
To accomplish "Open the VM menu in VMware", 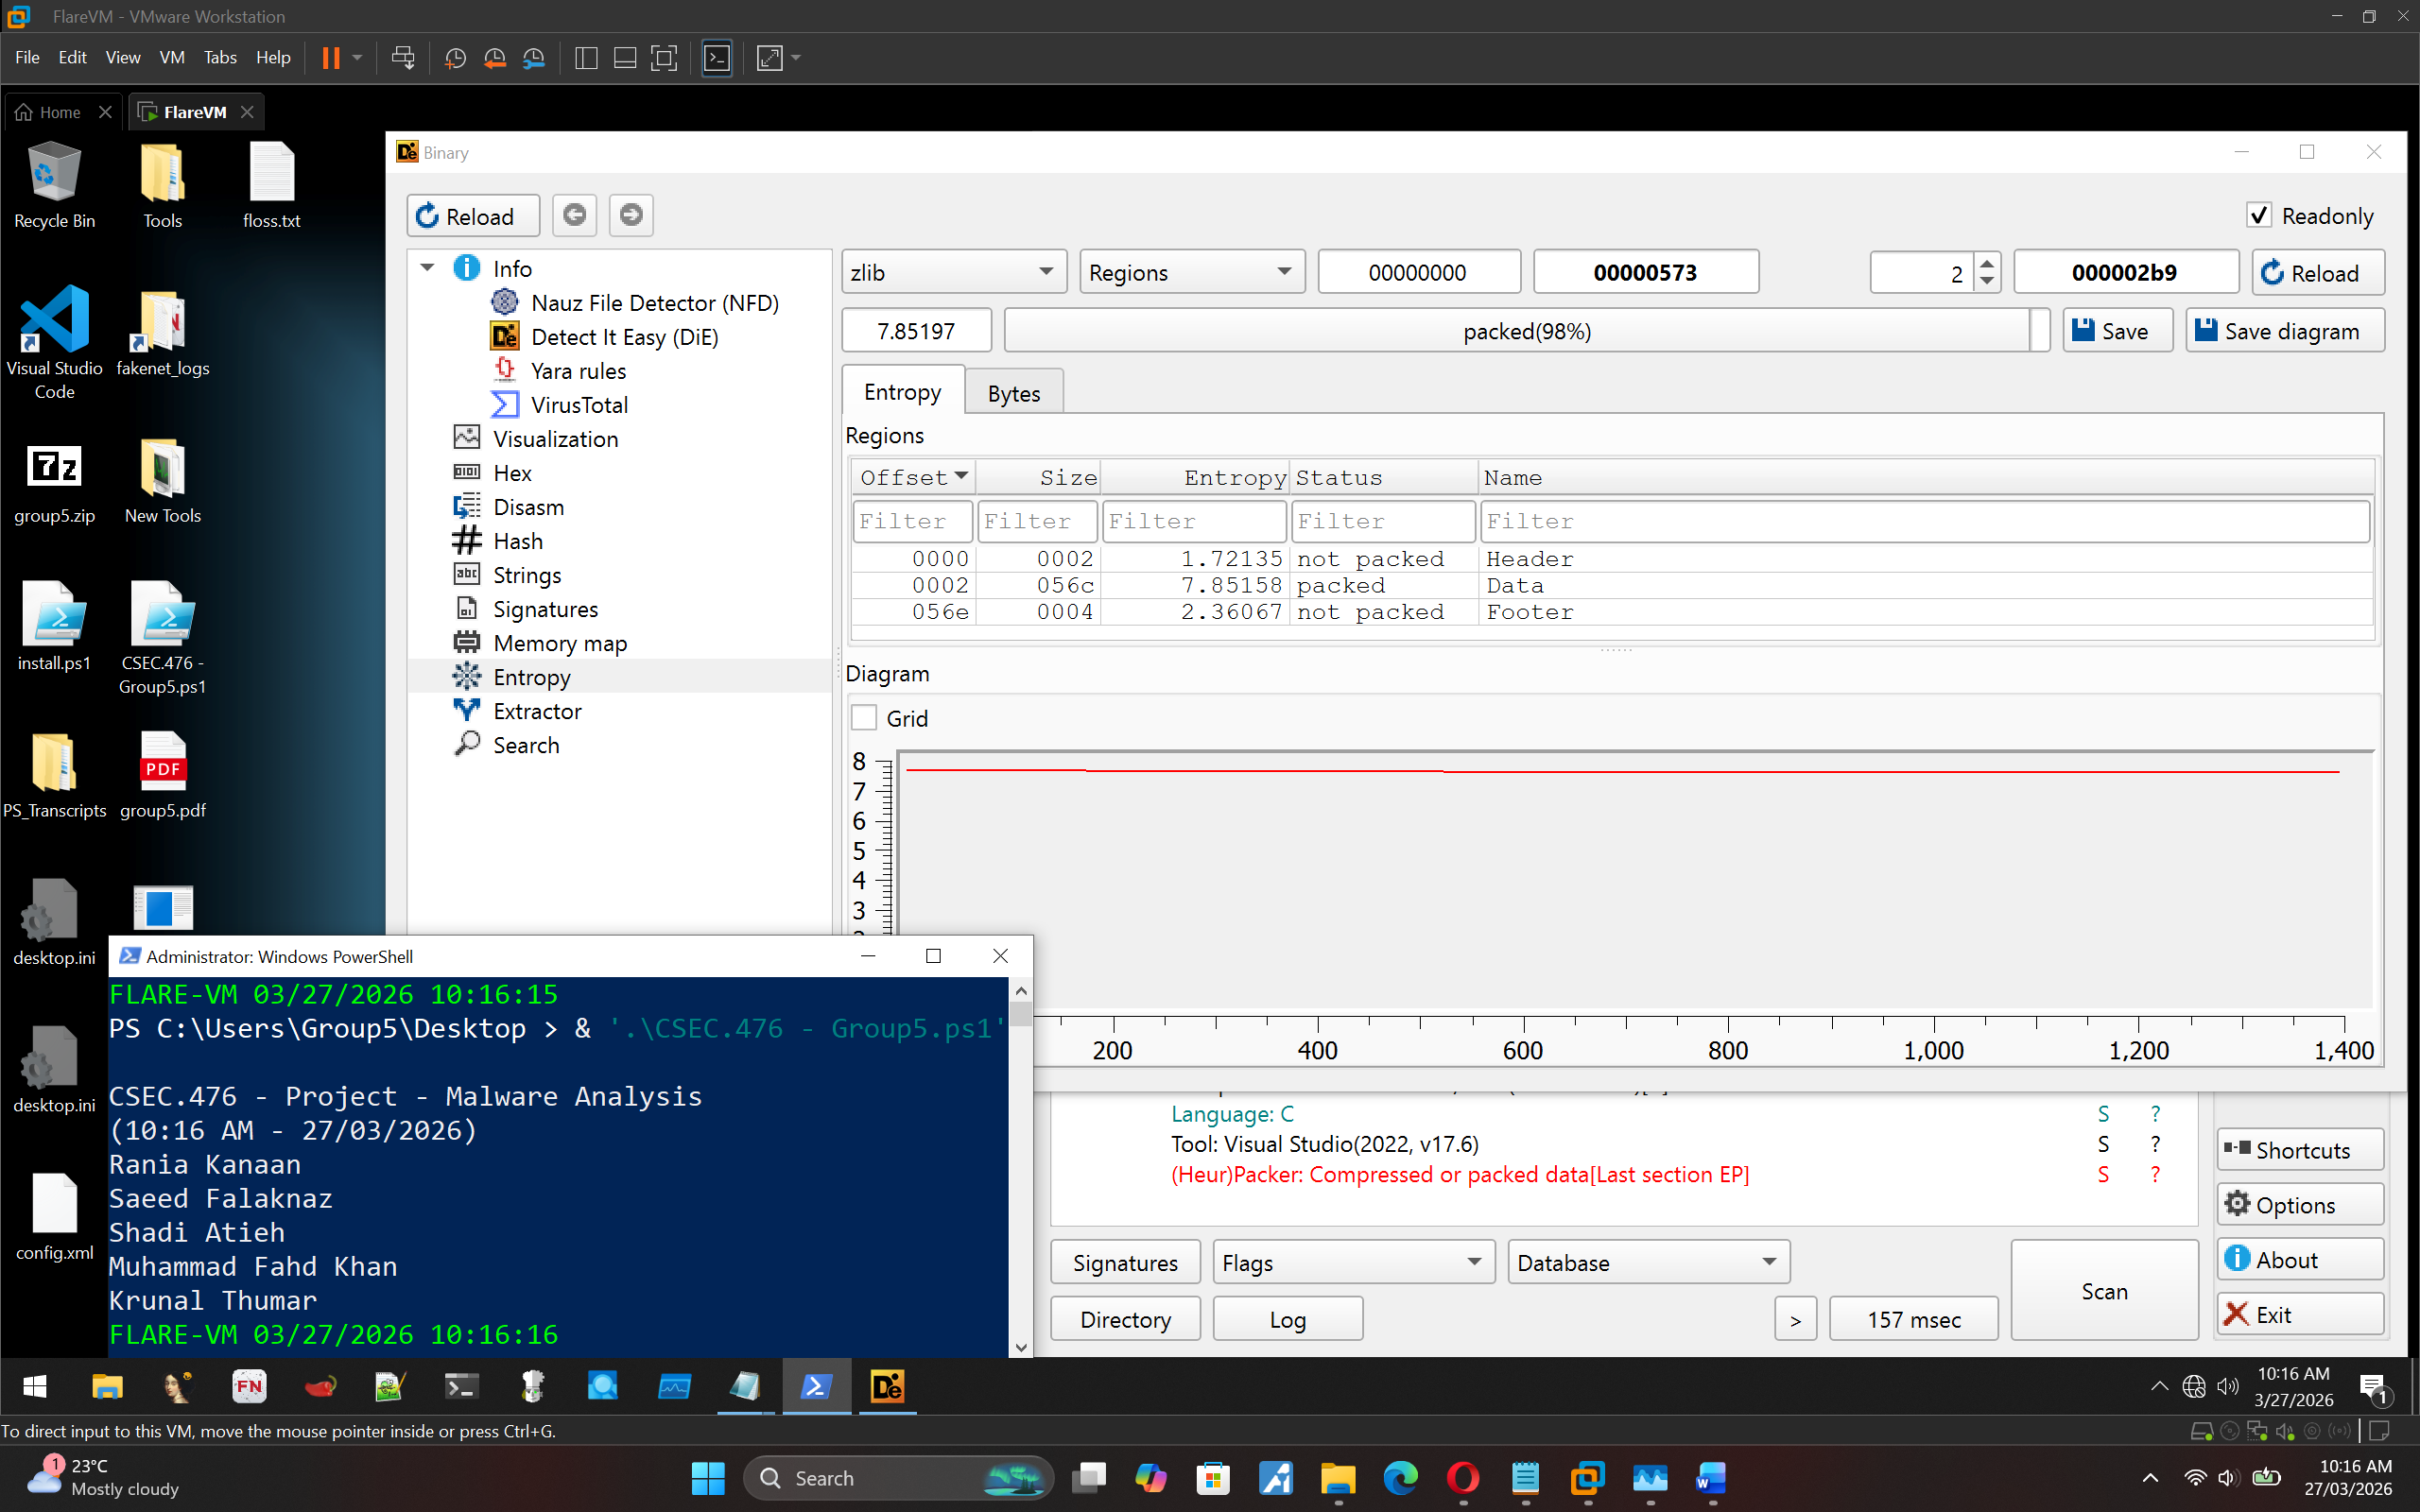I will [171, 57].
